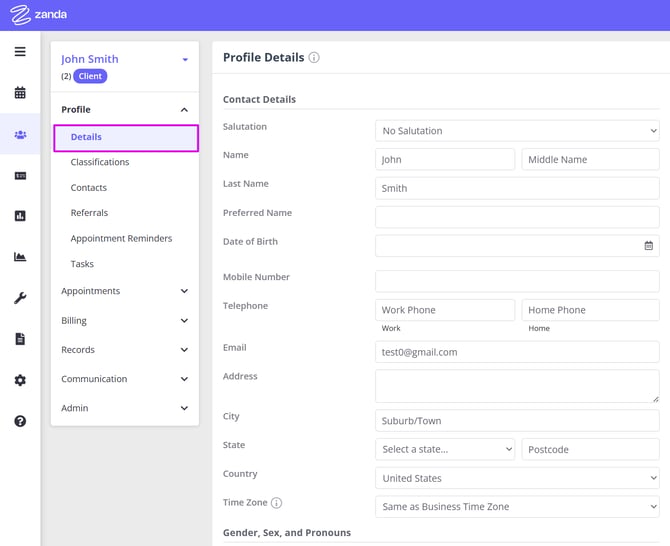
Task: Open the calendar icon in sidebar
Action: (20, 93)
